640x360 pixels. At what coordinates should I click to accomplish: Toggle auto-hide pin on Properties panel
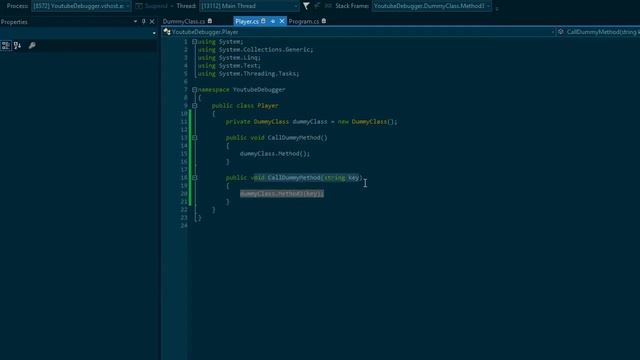click(x=143, y=21)
